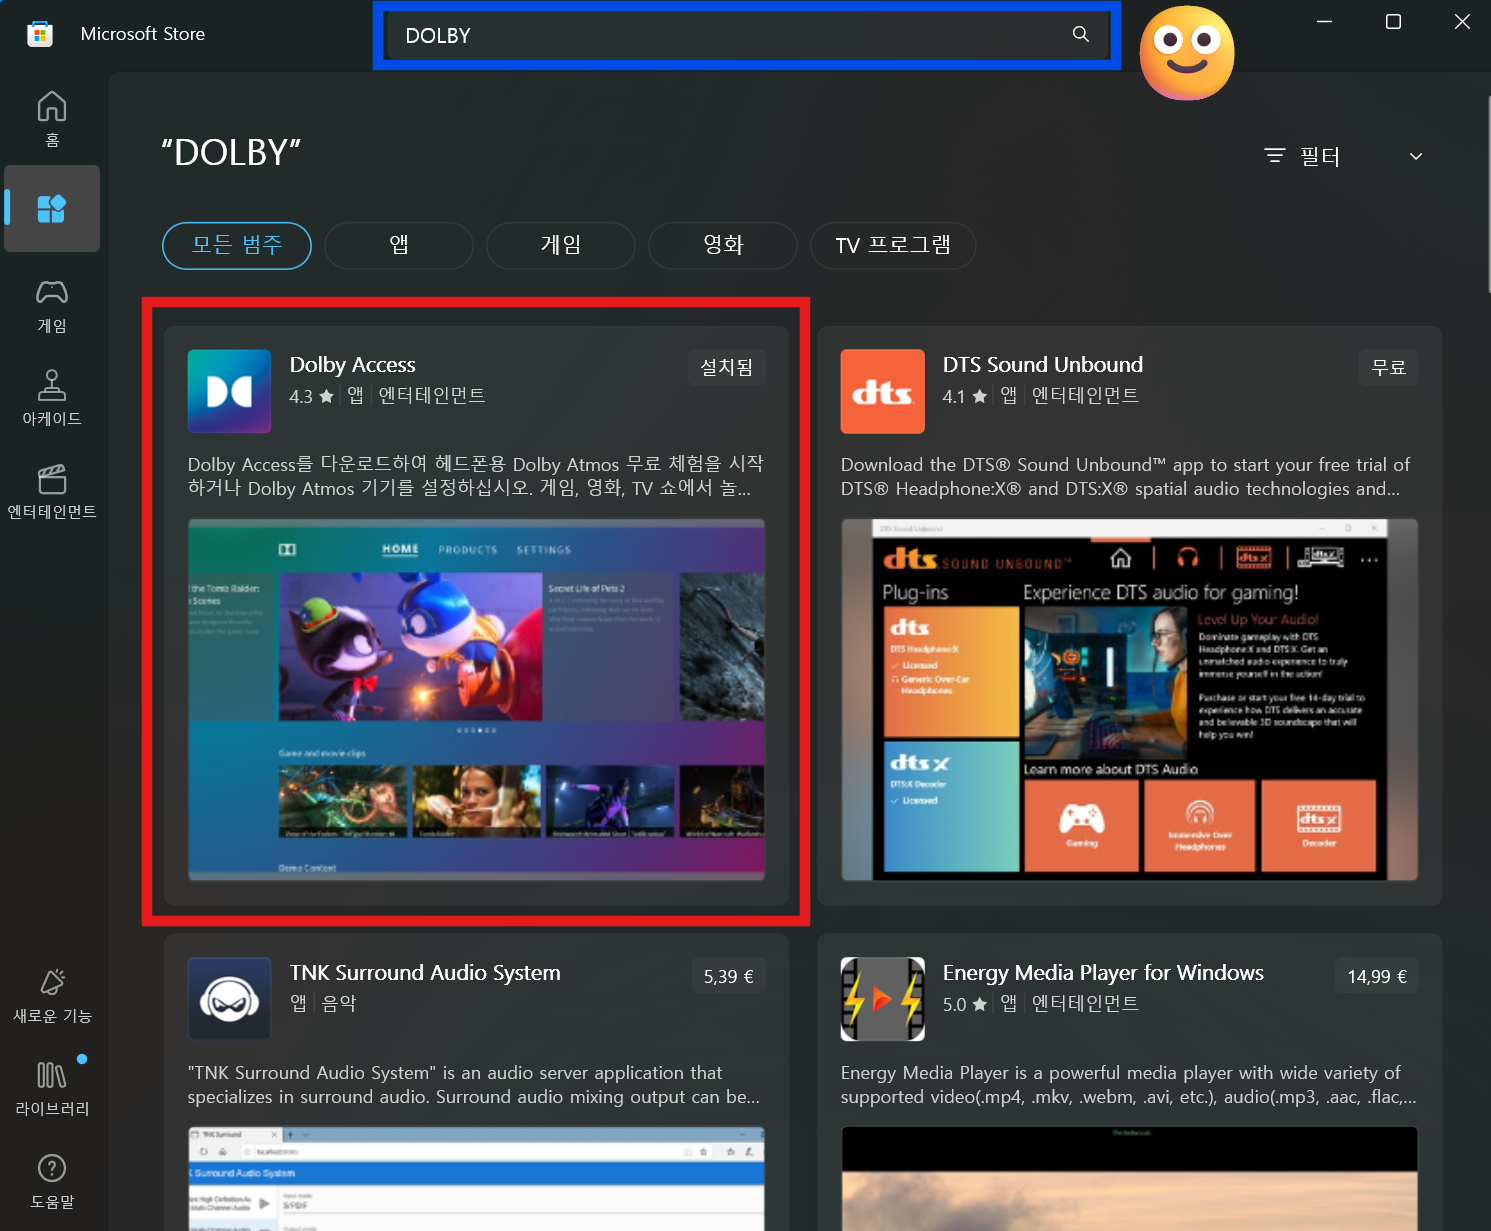Click the search magnifier icon

click(1081, 34)
